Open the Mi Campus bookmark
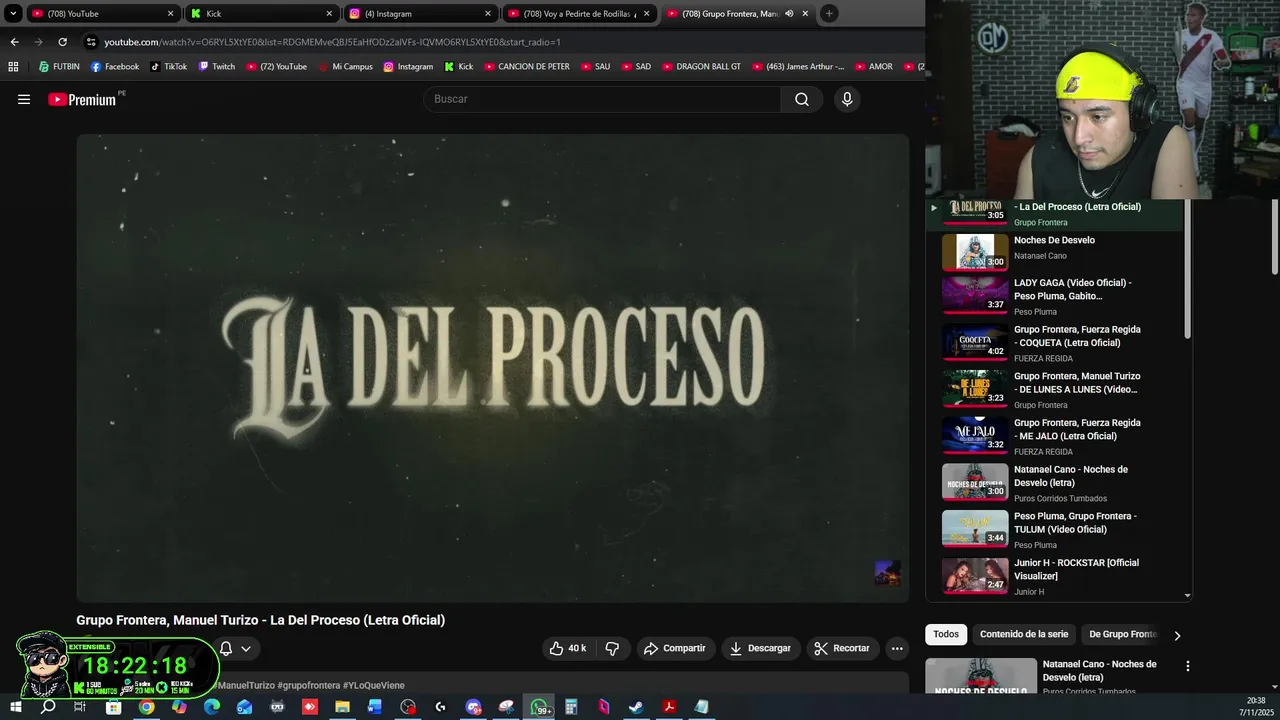The image size is (1280, 720). 345,67
